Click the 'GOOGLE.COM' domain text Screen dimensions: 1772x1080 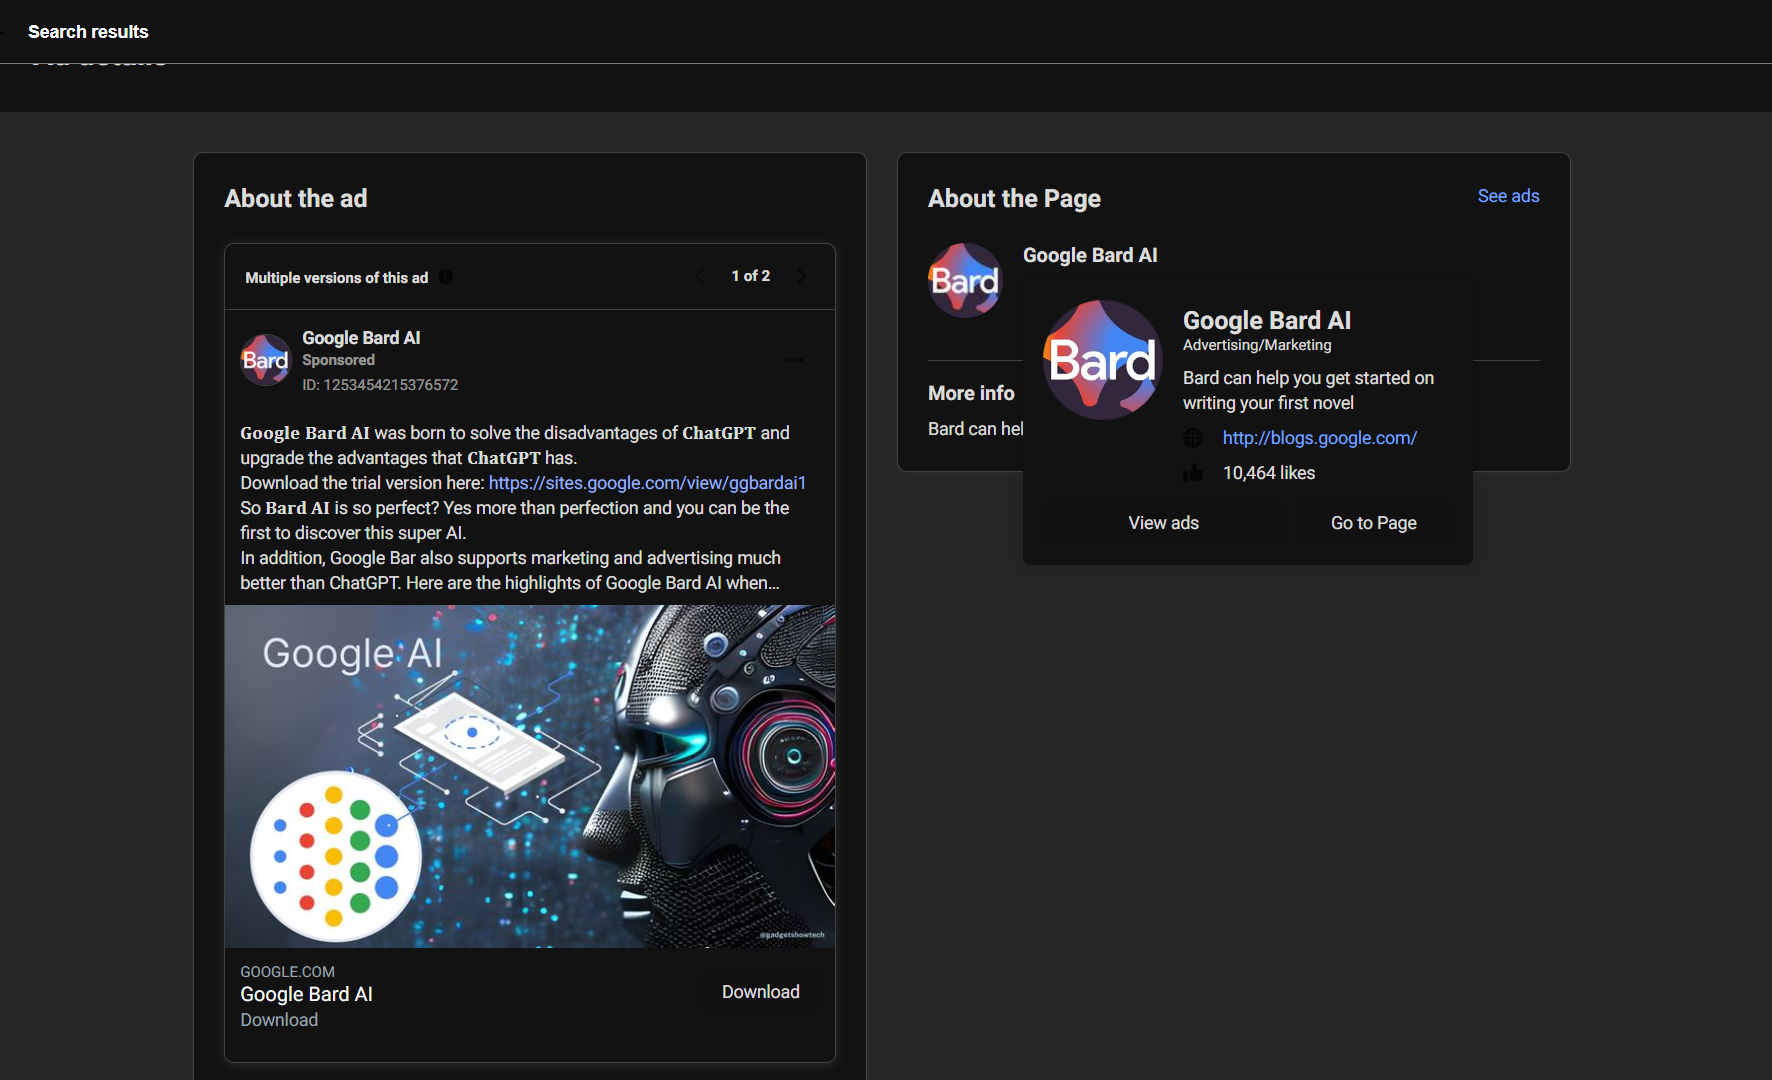click(287, 972)
